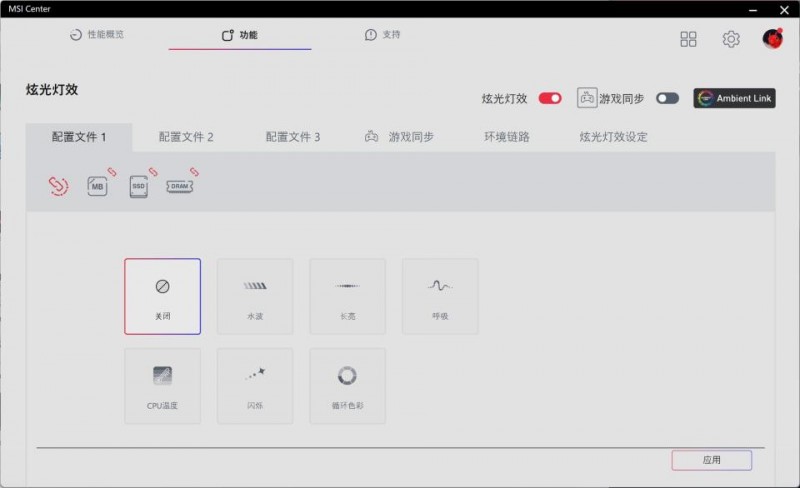Click the Ambient Link button
This screenshot has height=488, width=800.
[734, 98]
